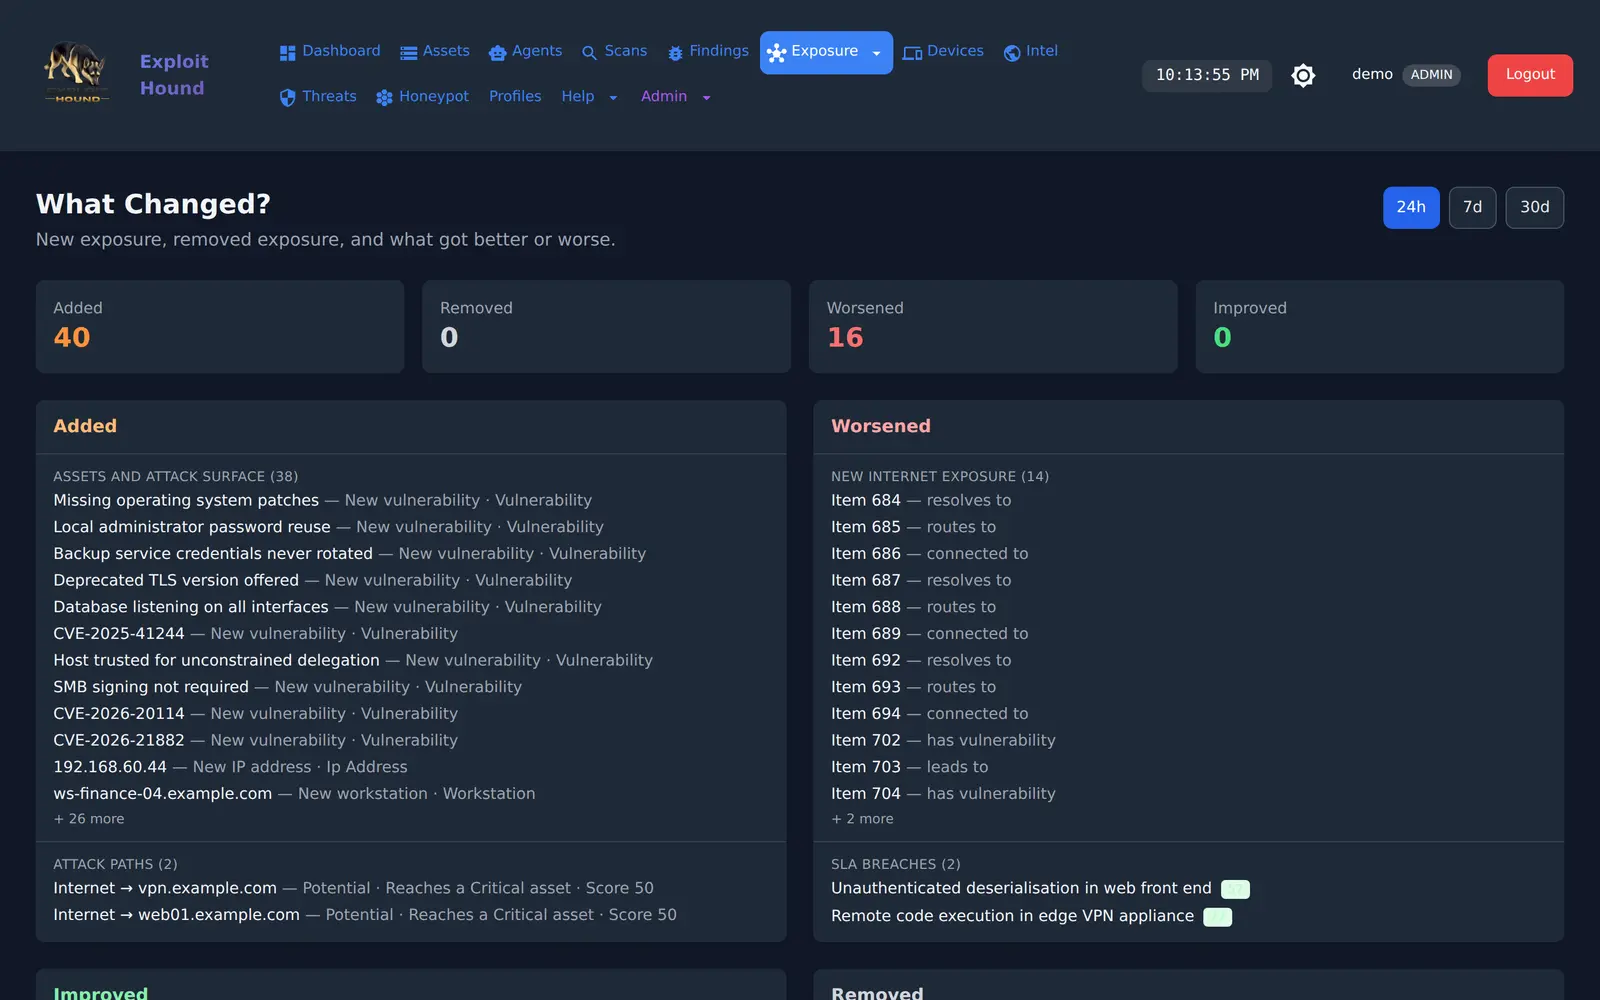This screenshot has width=1600, height=1000.
Task: Open the Help menu
Action: 590,96
